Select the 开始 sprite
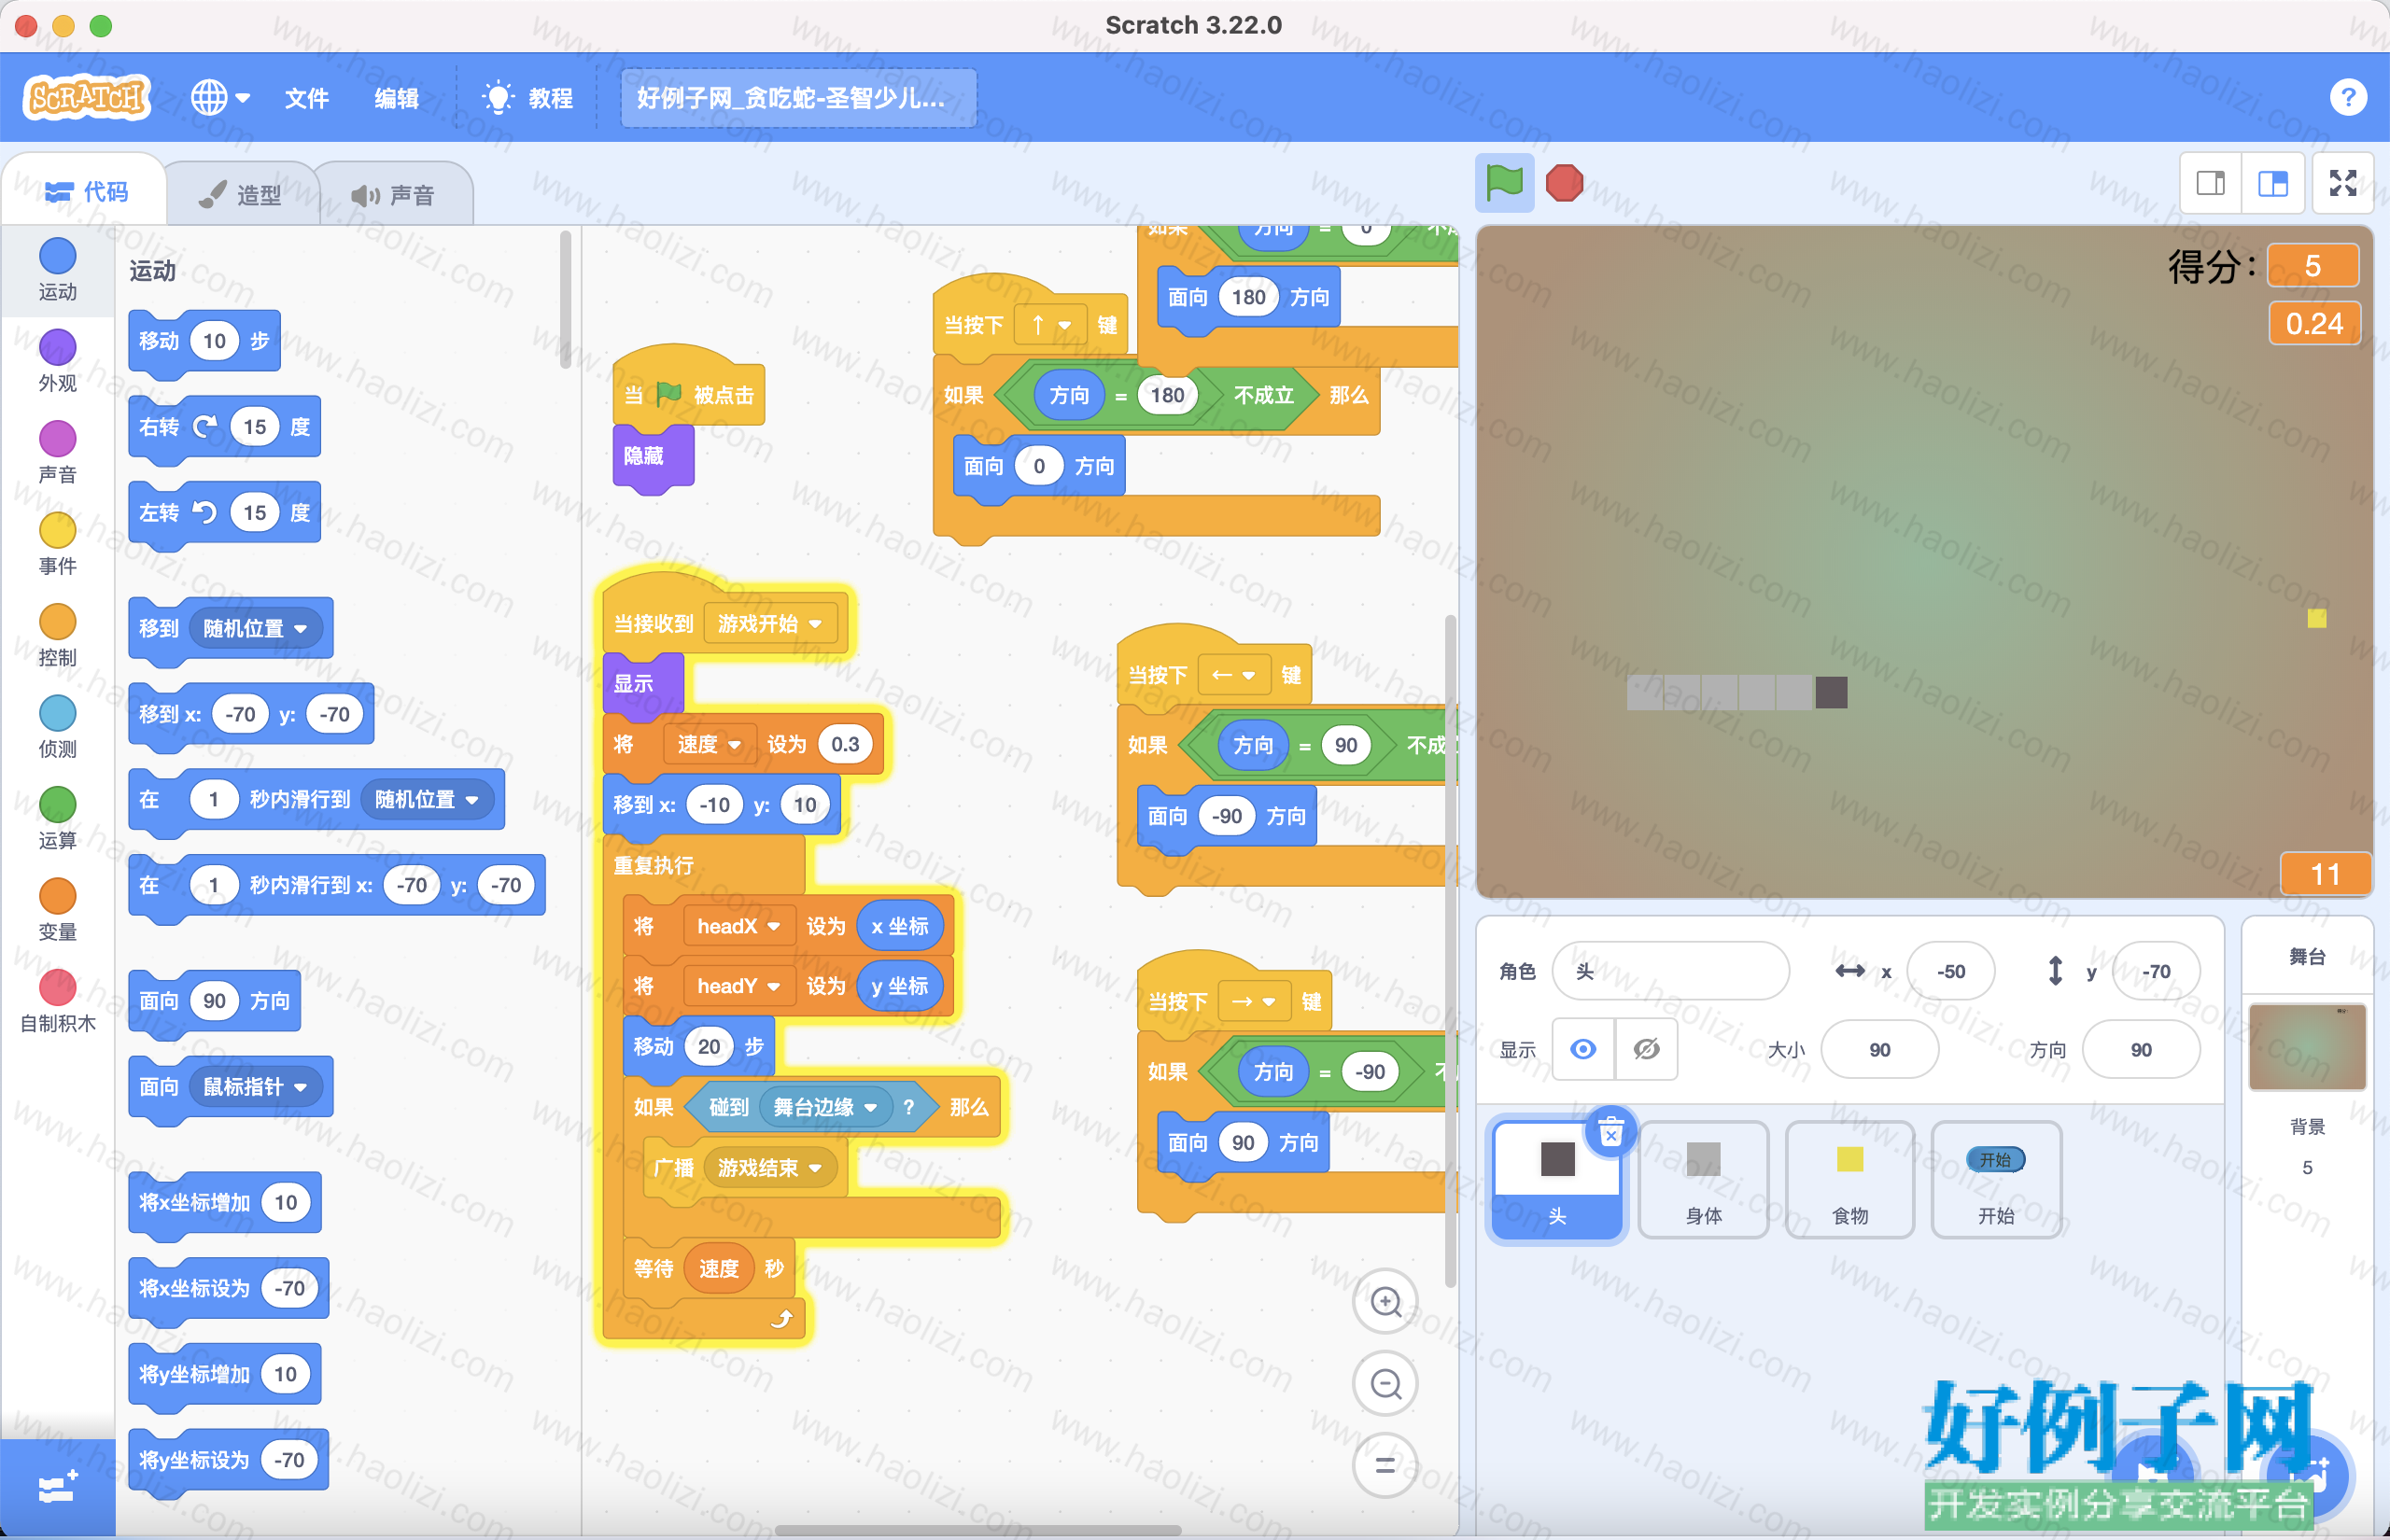2390x1540 pixels. point(1996,1180)
